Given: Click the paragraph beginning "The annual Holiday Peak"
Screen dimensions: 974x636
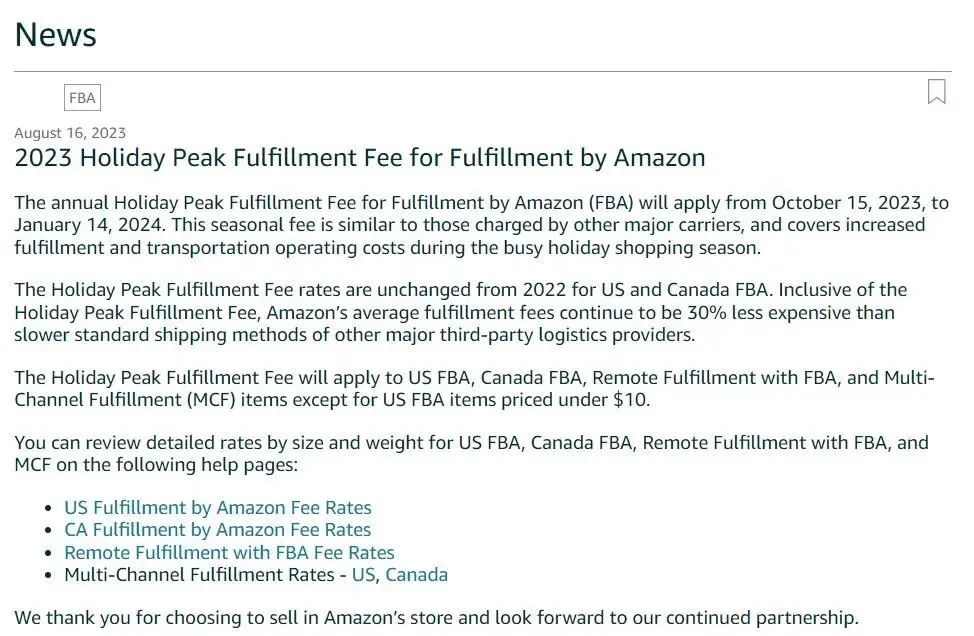Looking at the screenshot, I should coord(480,225).
